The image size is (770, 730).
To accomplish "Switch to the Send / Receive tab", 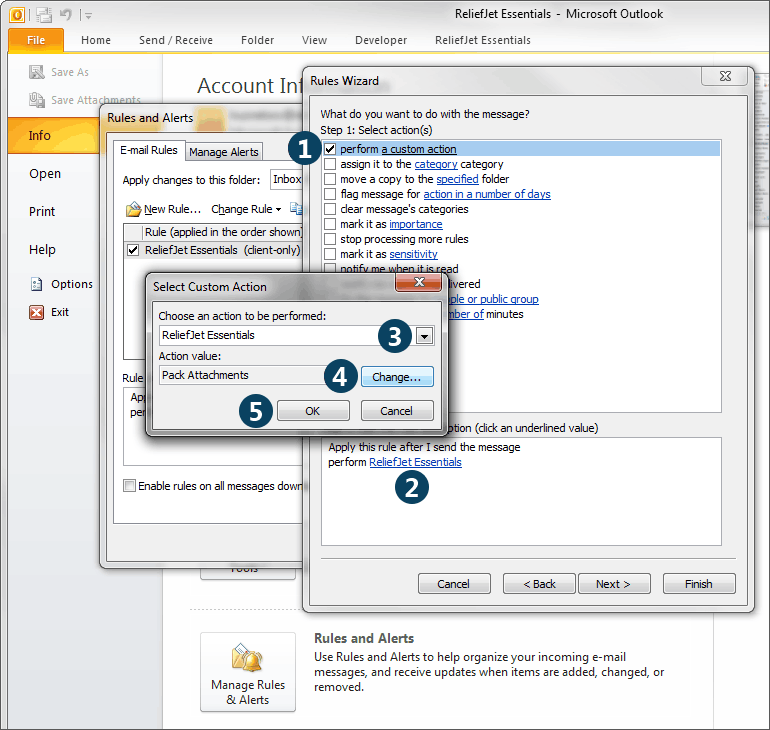I will pyautogui.click(x=176, y=40).
